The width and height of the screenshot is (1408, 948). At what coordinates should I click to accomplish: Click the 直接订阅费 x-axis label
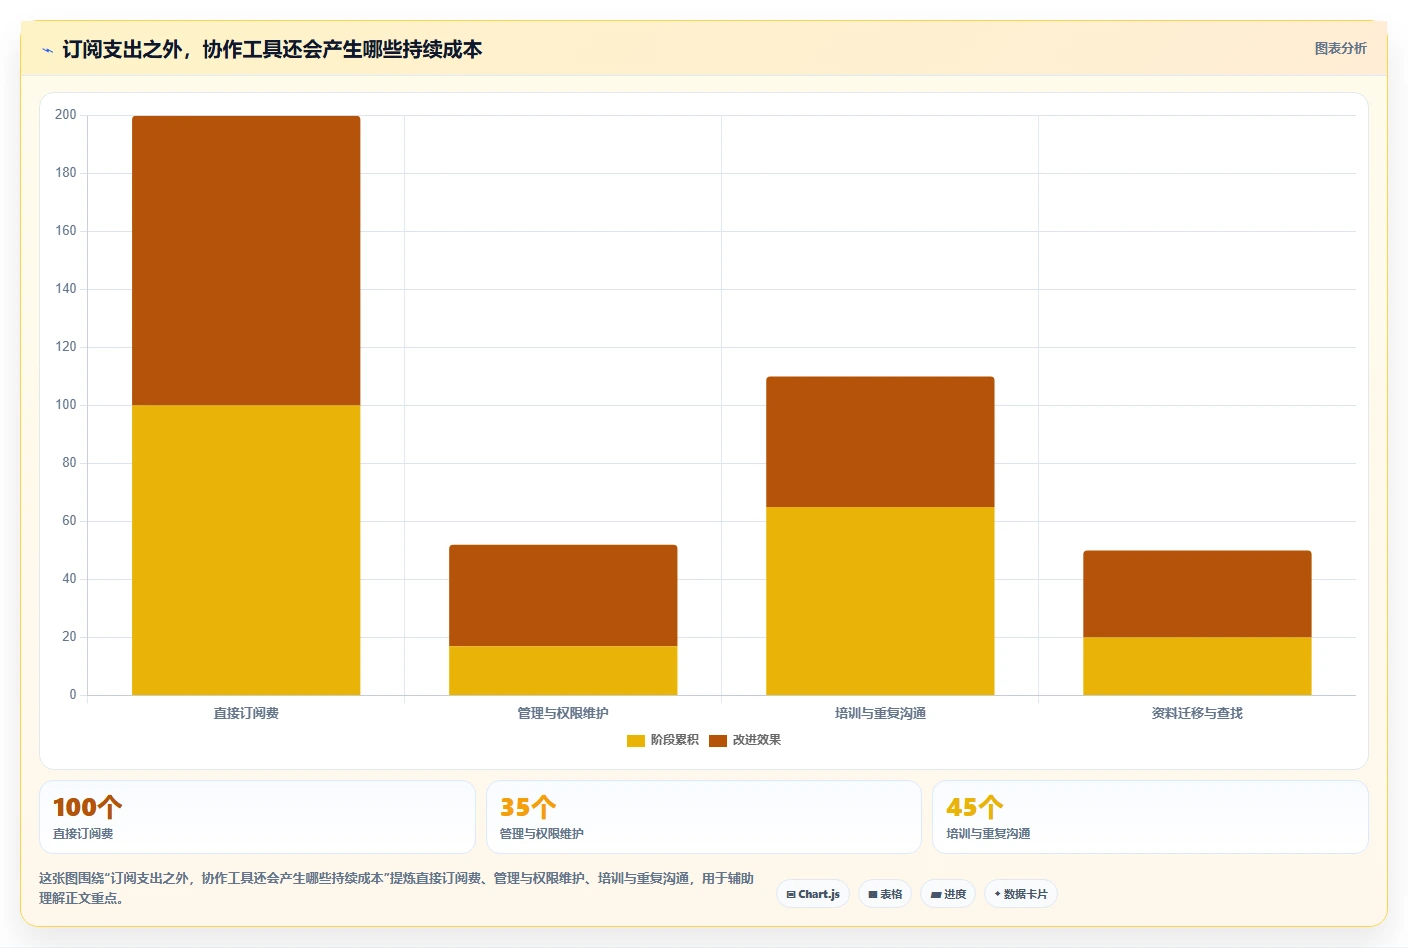pos(246,713)
